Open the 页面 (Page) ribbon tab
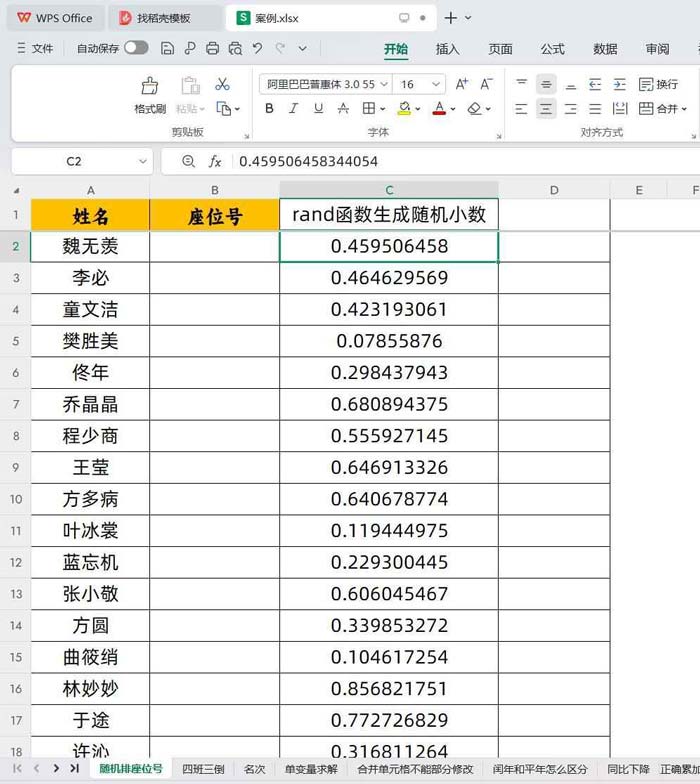 (500, 48)
